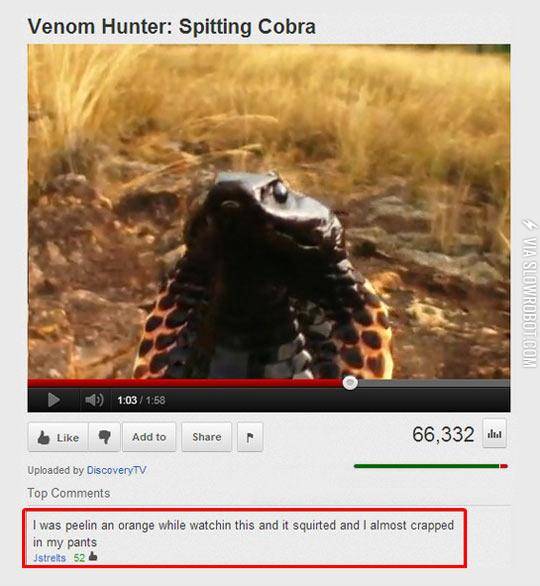Click the video progress scrubber handle
The width and height of the screenshot is (540, 586).
click(350, 383)
